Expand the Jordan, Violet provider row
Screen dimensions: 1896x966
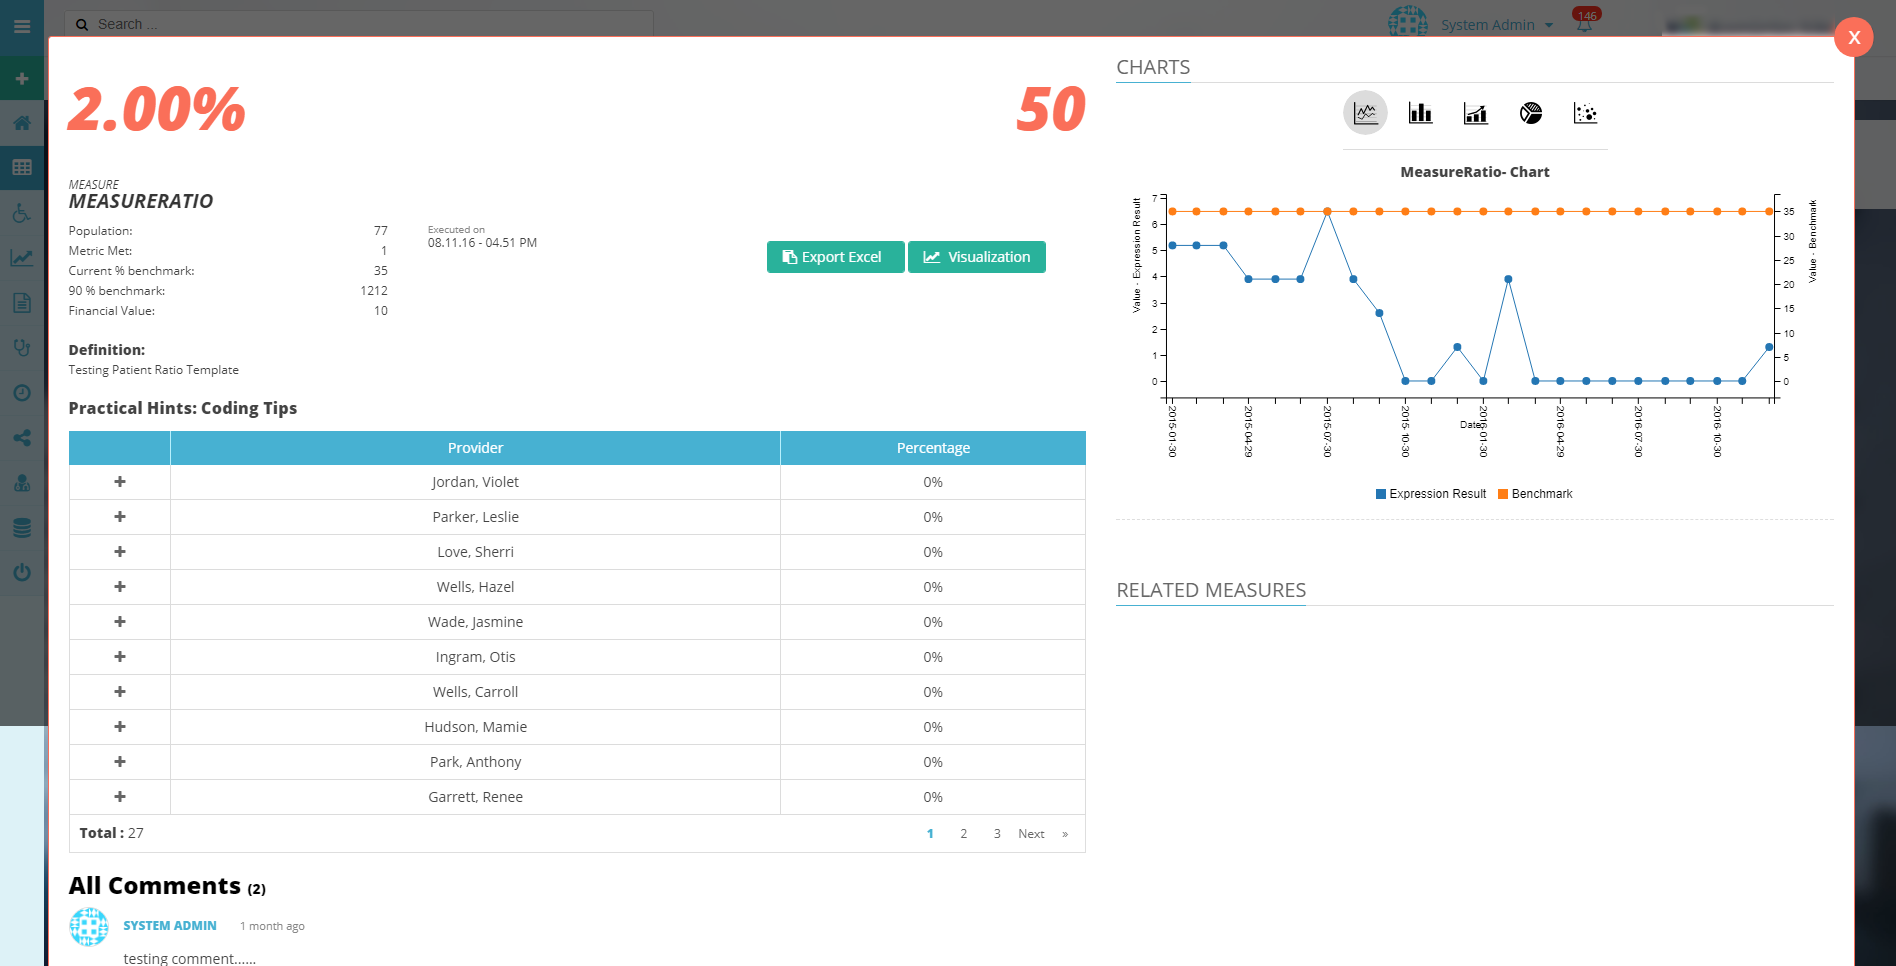[120, 482]
